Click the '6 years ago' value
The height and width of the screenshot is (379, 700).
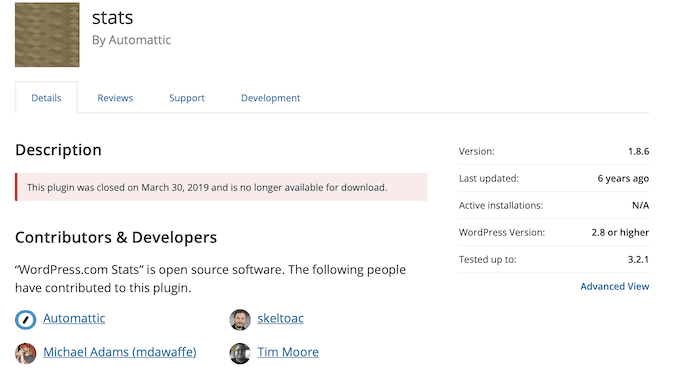click(623, 179)
